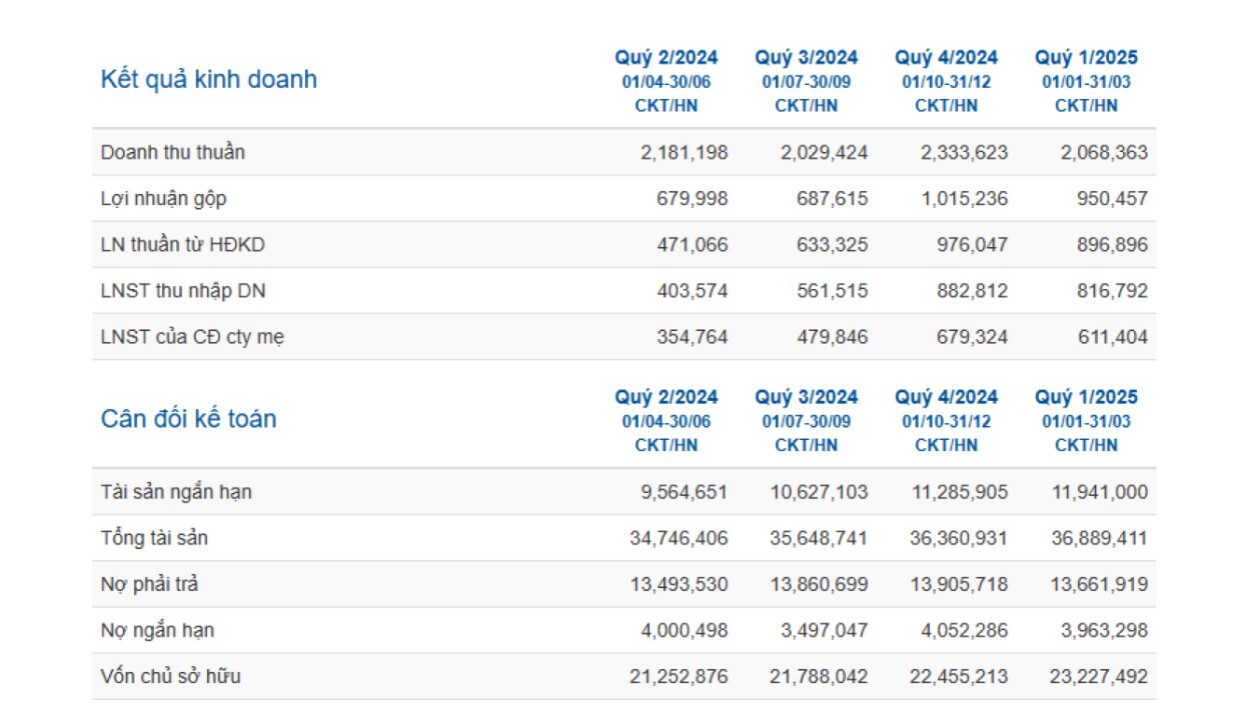Viewport: 1242px width, 726px height.
Task: Select Quý 2/2024 header in Kết quả kinh doanh
Action: click(666, 58)
